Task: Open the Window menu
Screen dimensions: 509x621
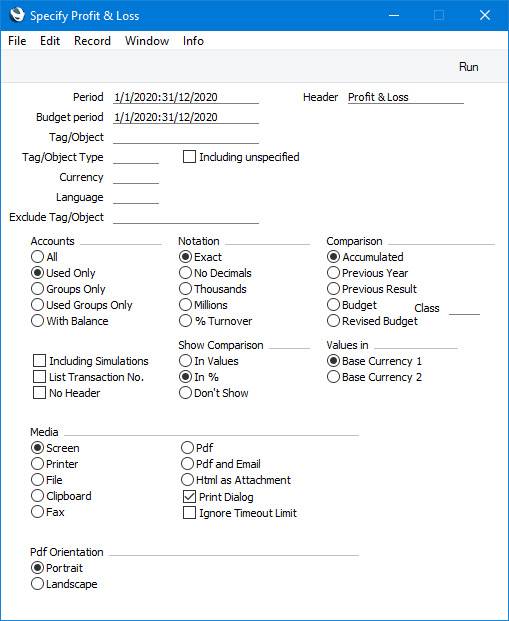Action: click(x=147, y=41)
